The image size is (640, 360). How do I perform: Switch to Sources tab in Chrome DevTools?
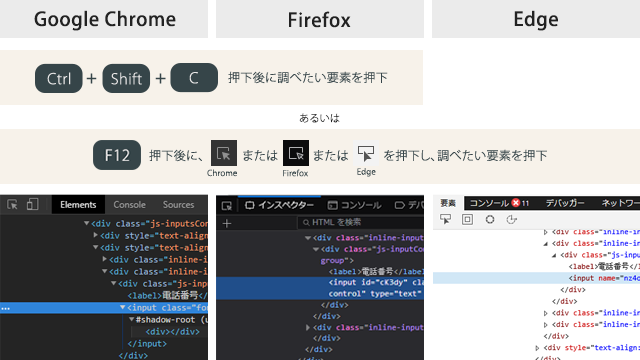(x=178, y=204)
